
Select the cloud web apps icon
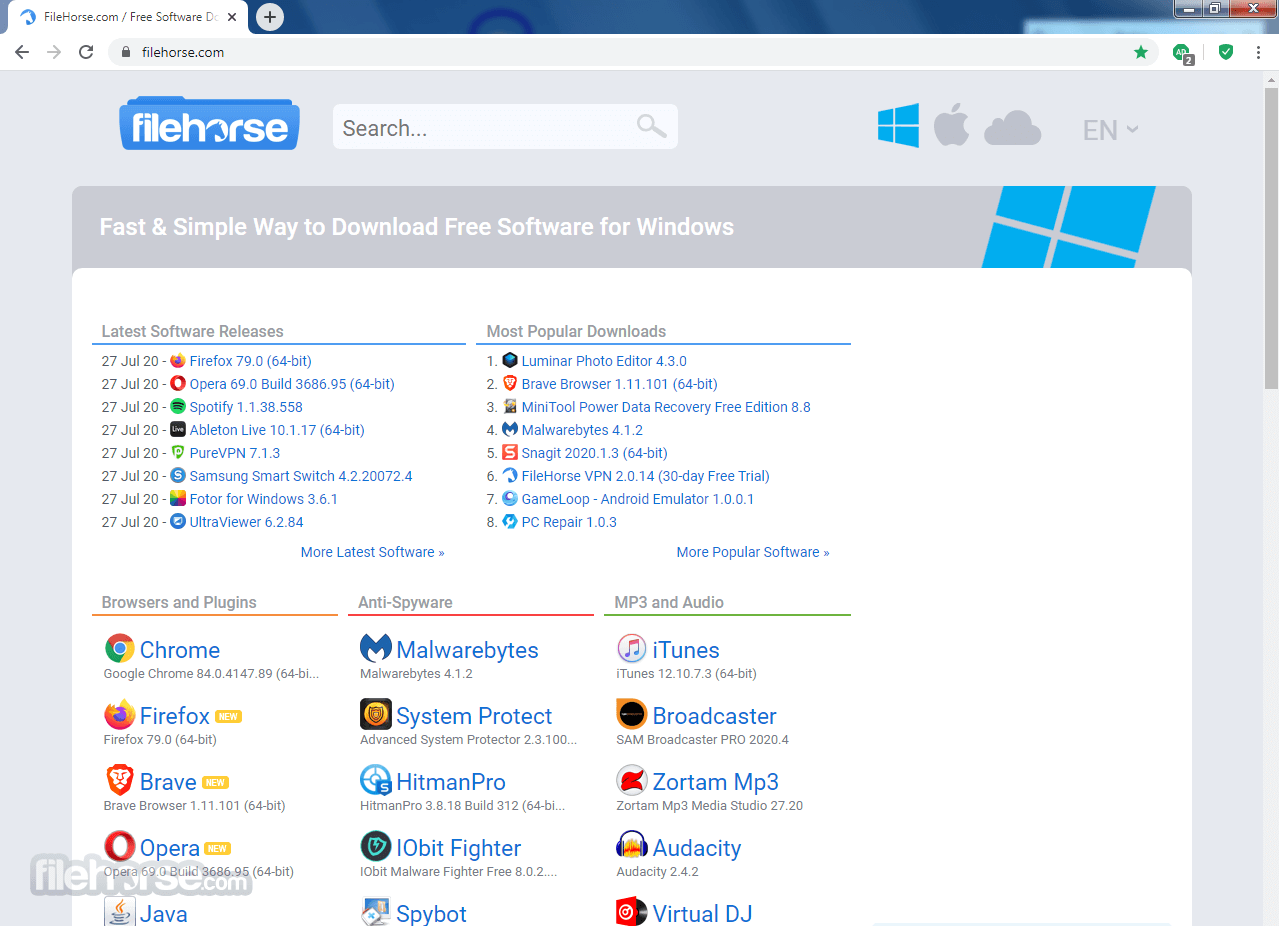click(x=1012, y=129)
